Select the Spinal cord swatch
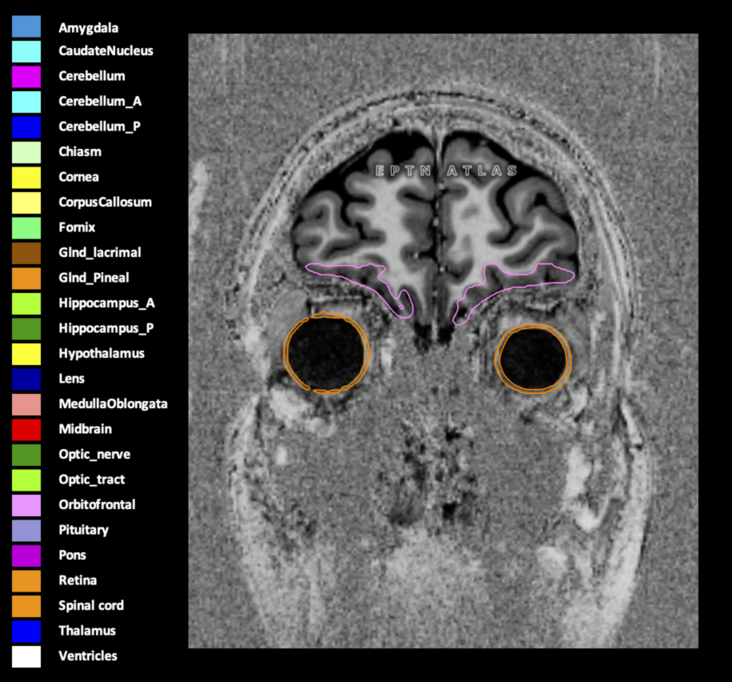 tap(26, 606)
